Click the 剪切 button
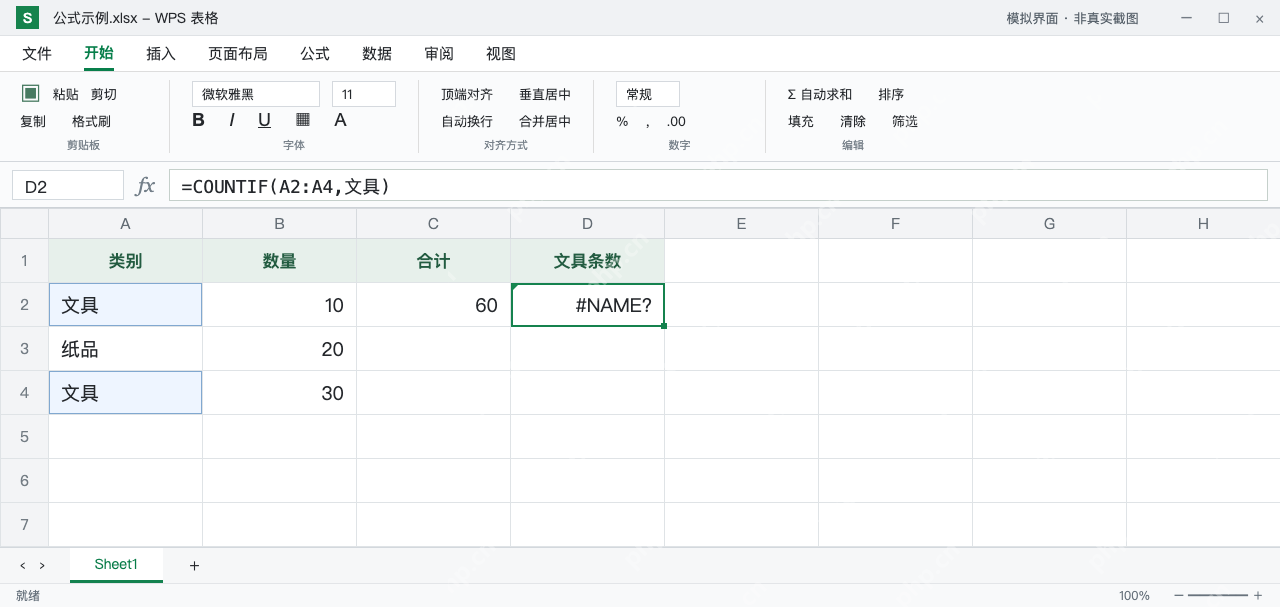1280x608 pixels. (104, 94)
